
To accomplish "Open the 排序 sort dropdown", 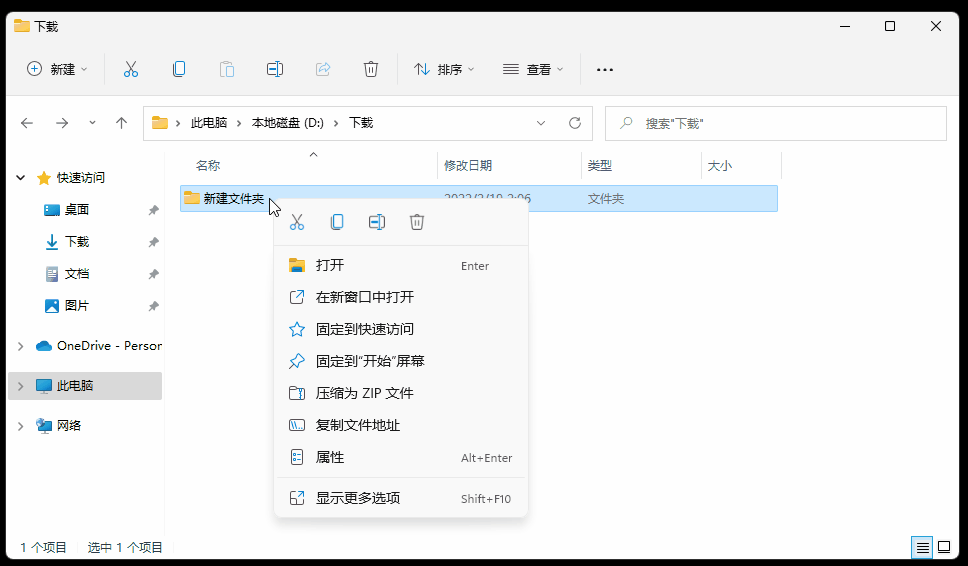I will 444,69.
